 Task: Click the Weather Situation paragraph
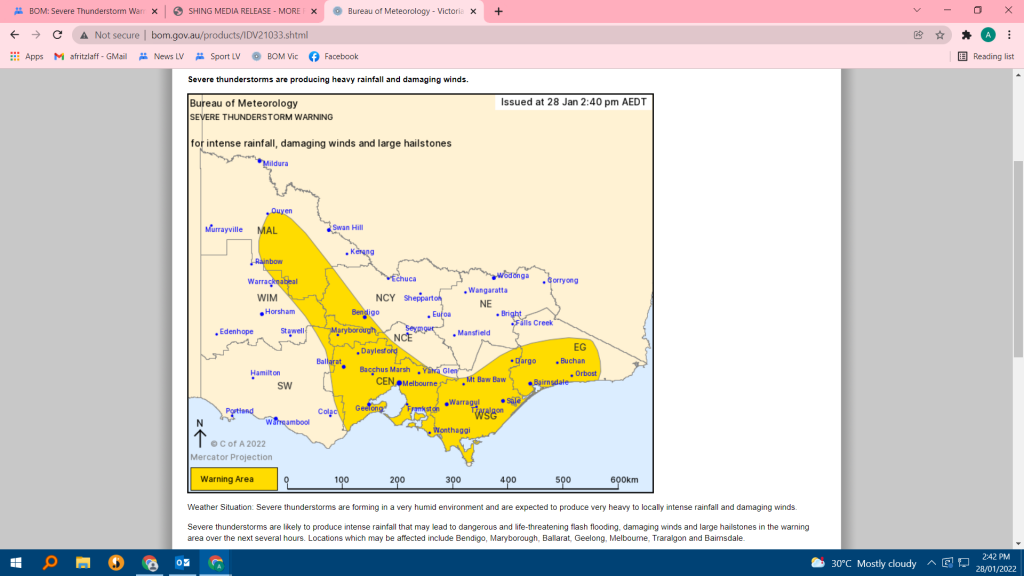coord(492,507)
